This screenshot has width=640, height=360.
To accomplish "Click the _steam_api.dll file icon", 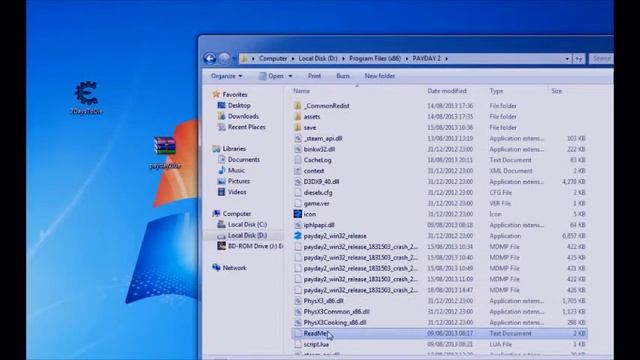I will (298, 138).
